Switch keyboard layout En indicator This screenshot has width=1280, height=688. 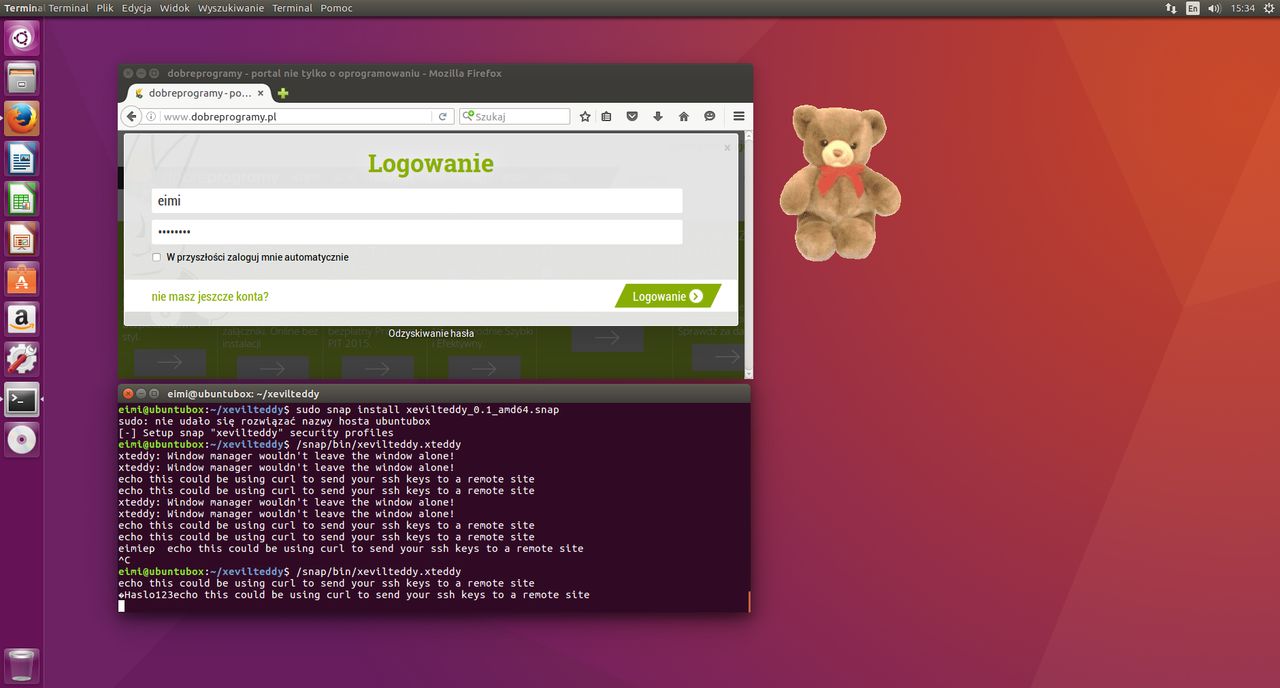click(1193, 8)
